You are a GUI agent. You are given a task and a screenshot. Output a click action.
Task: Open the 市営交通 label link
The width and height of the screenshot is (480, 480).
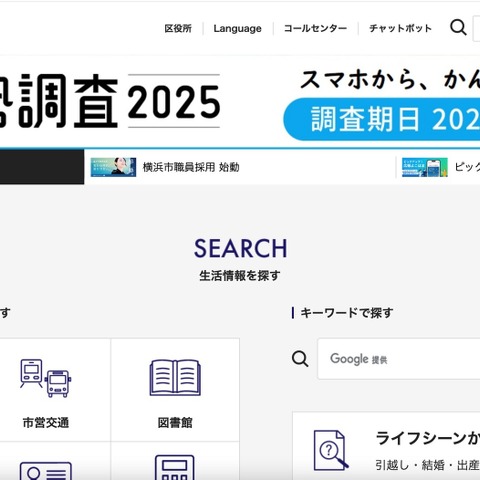(46, 423)
